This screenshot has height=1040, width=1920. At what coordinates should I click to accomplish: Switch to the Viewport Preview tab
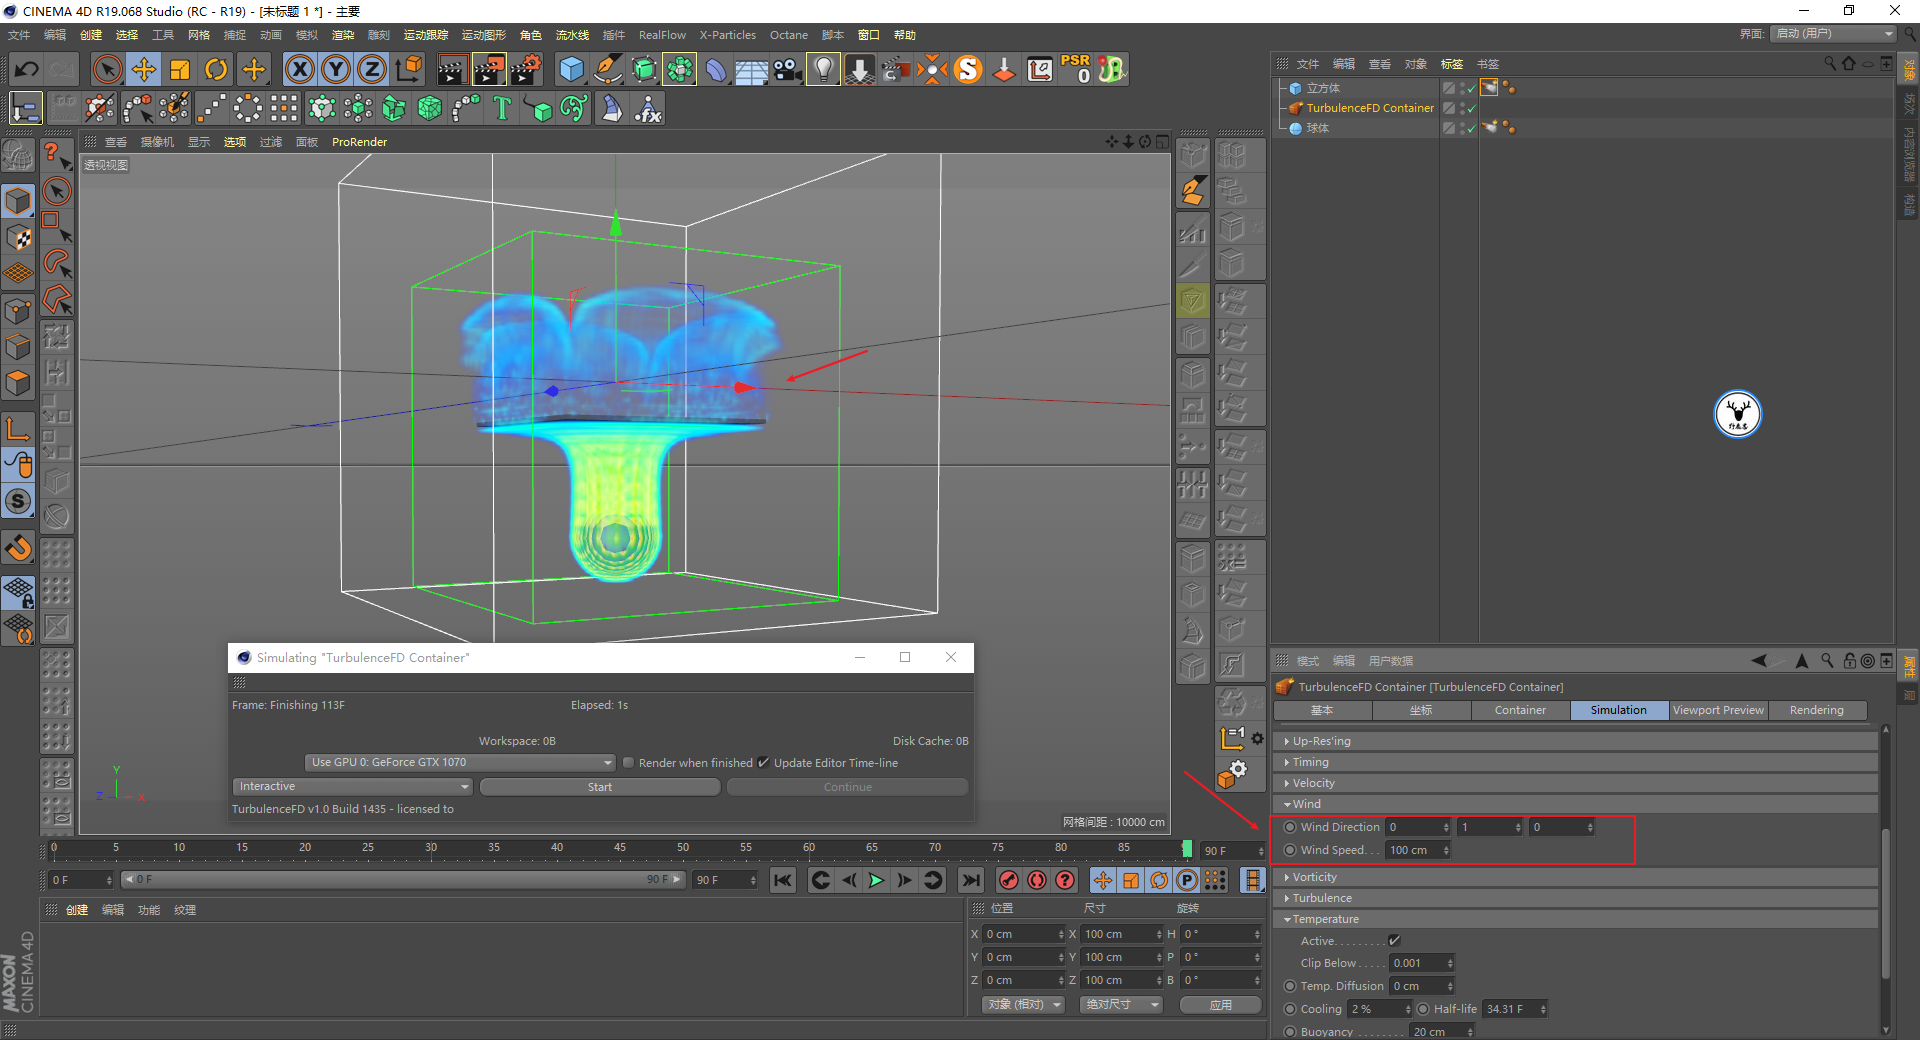click(1717, 710)
